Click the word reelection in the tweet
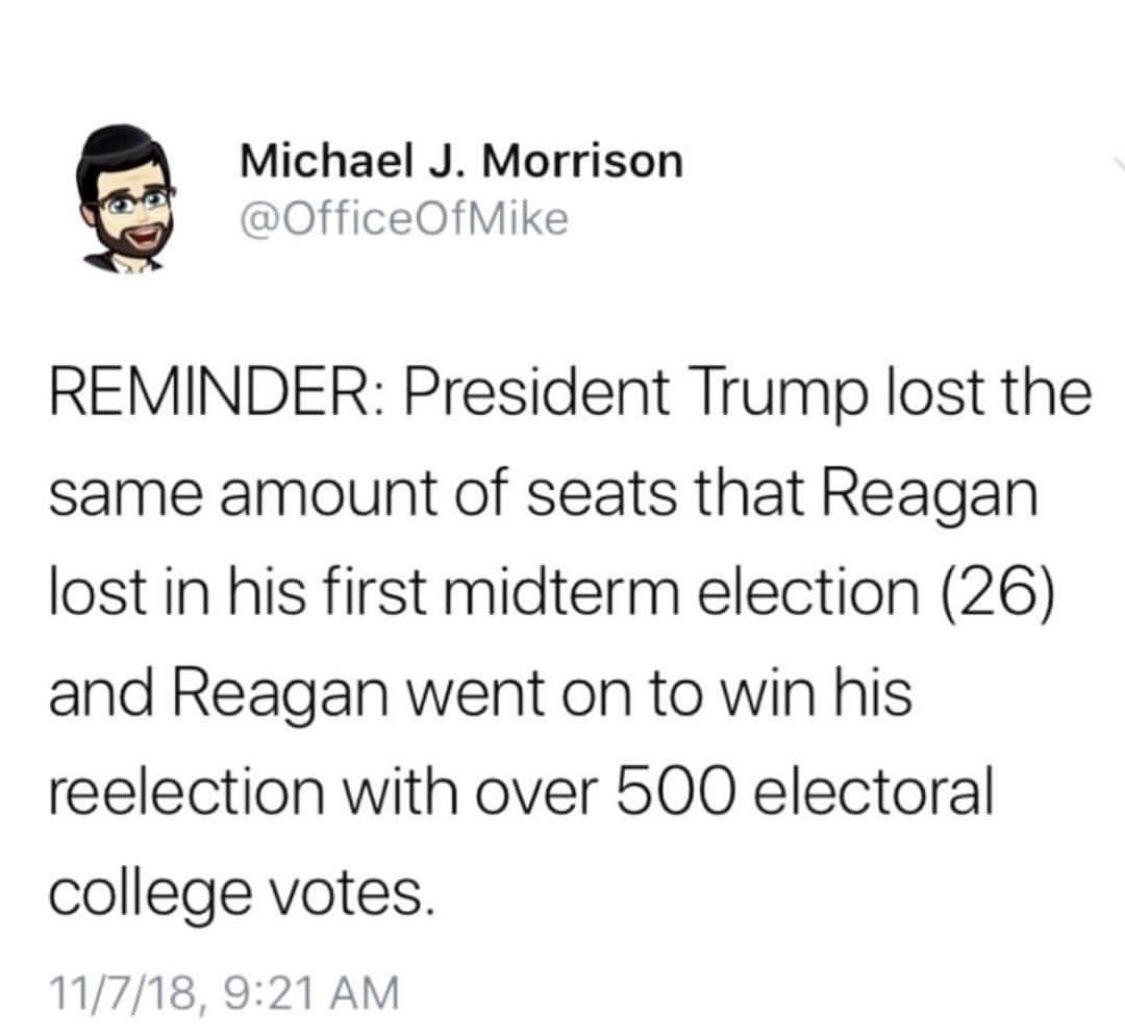The image size is (1125, 1031). coord(187,794)
